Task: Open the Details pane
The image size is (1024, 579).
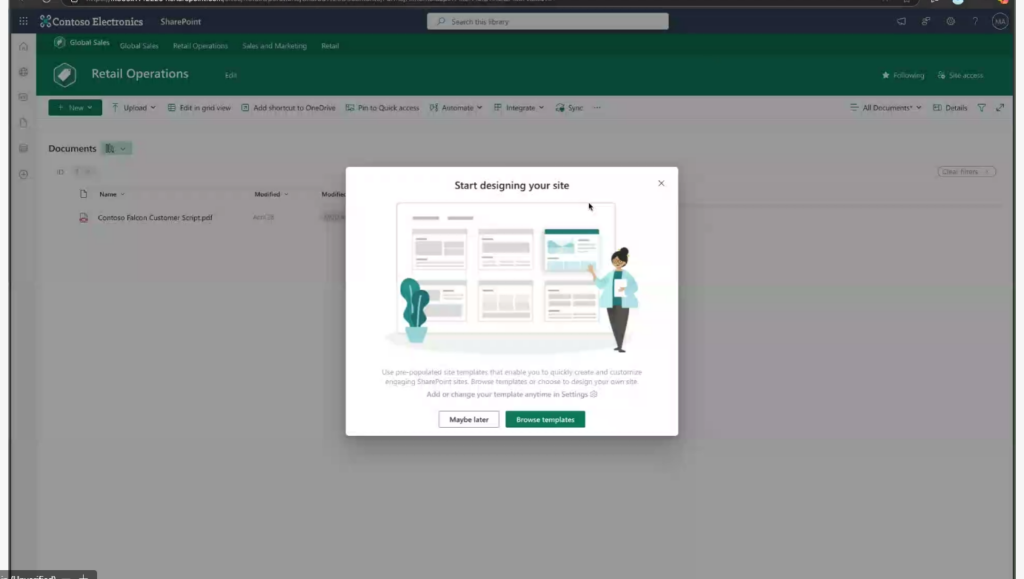Action: tap(950, 108)
